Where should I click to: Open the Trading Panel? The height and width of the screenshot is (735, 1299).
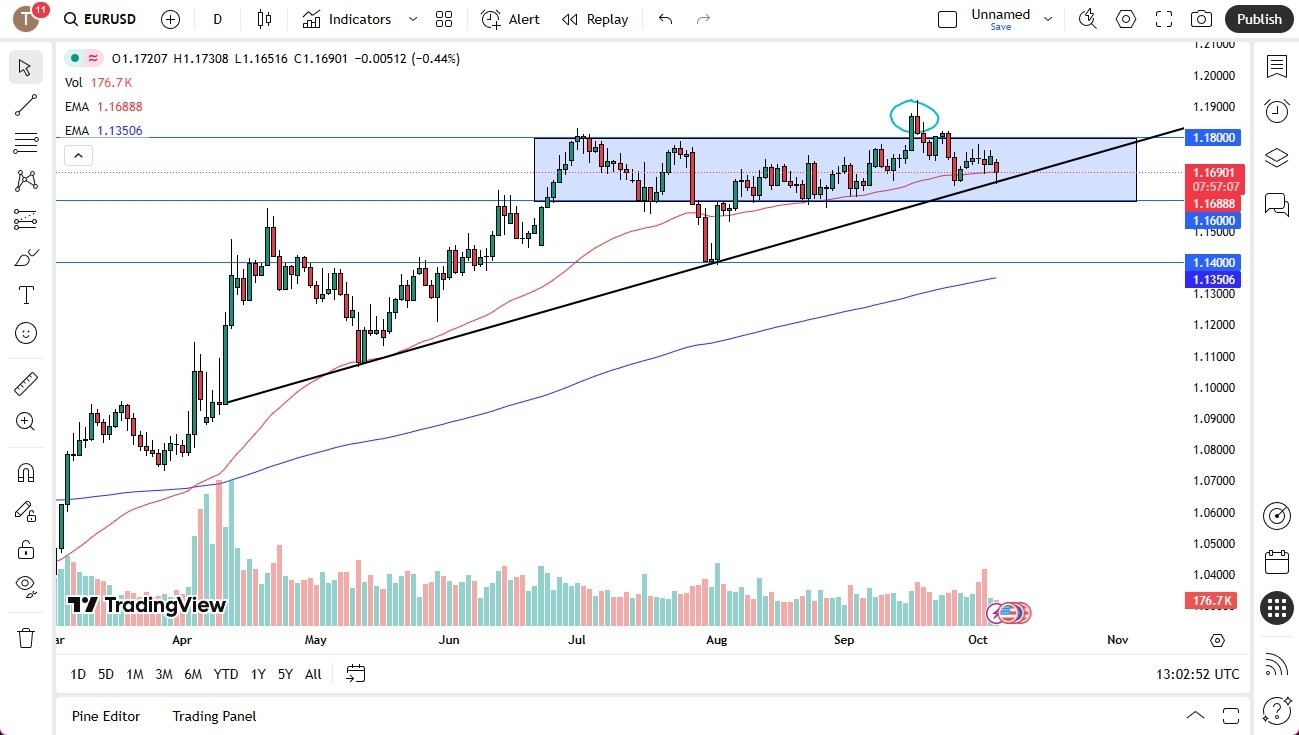(x=213, y=716)
